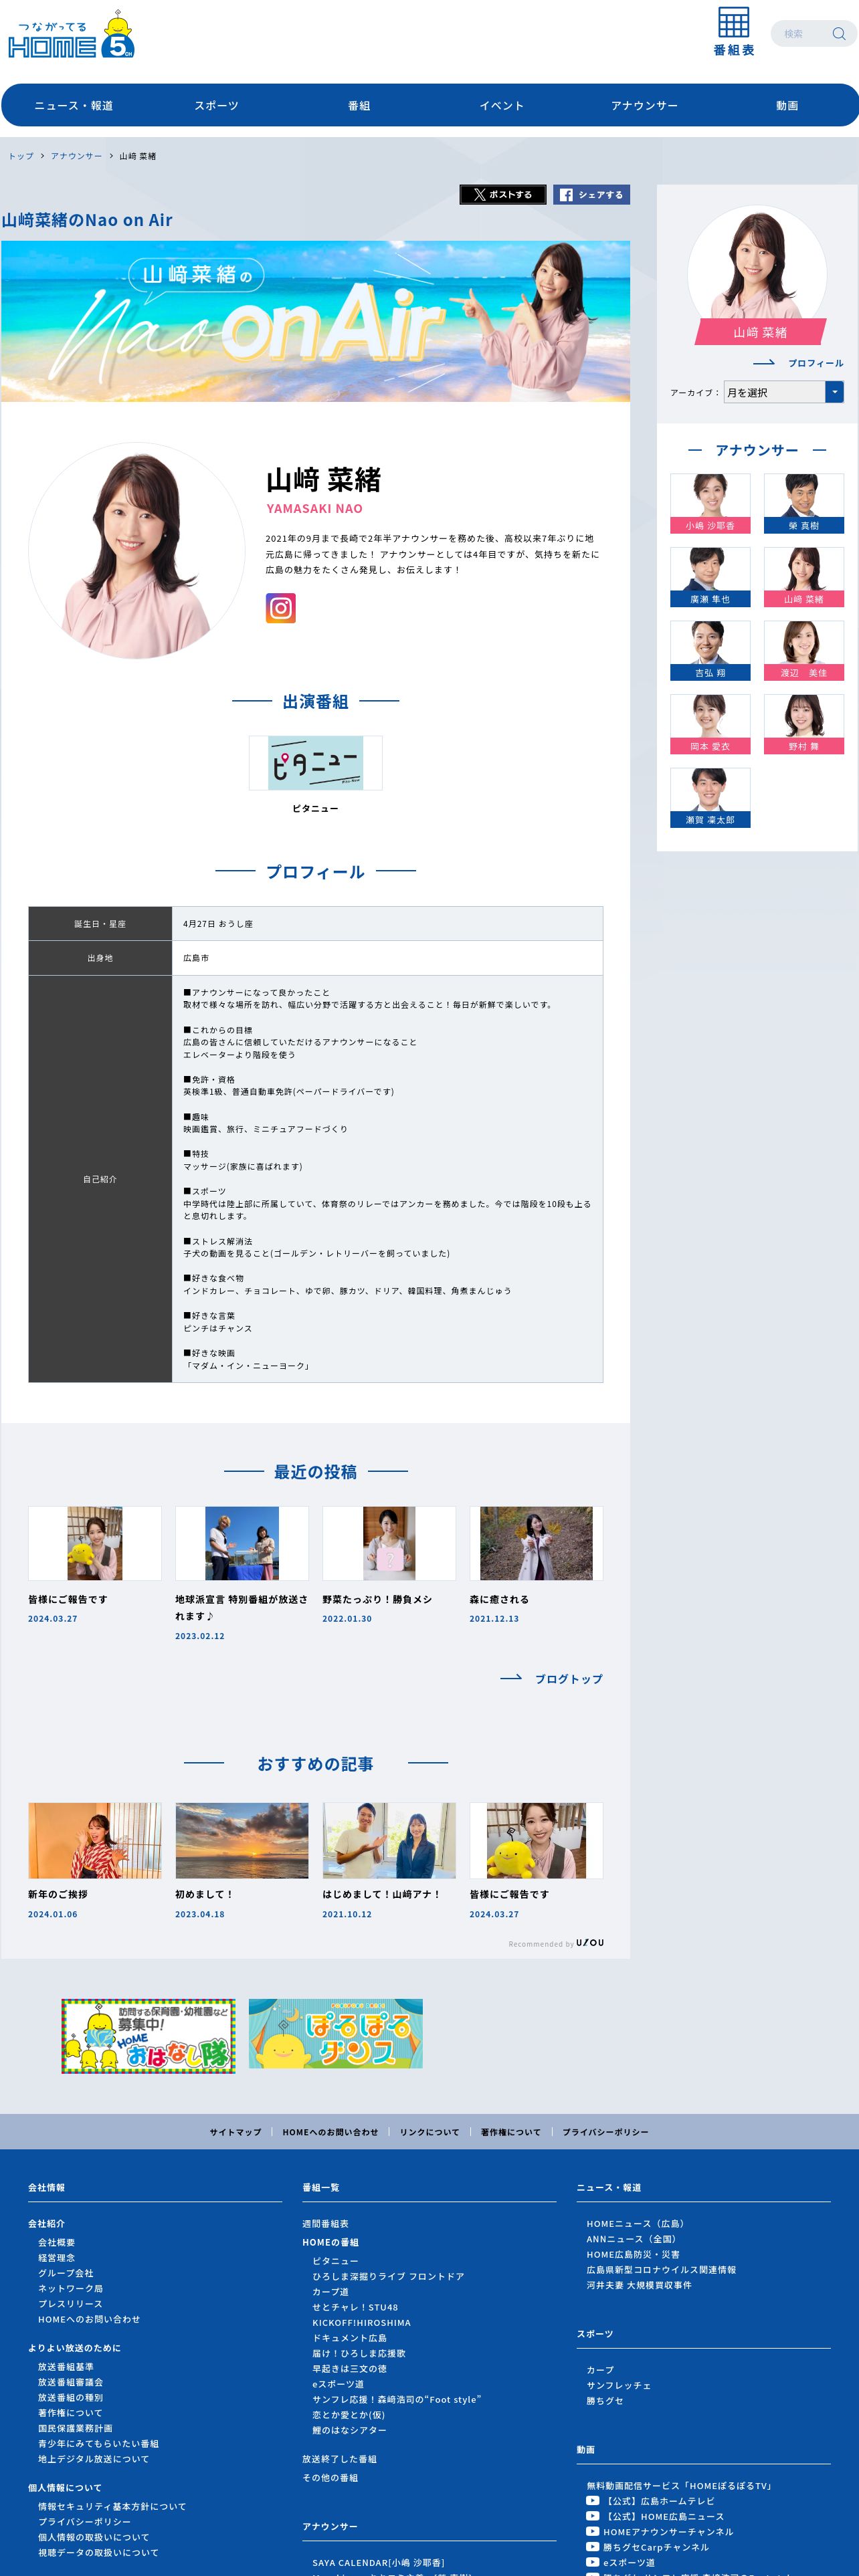Open footer 著作権について link in gray bar
859x2576 pixels.
click(510, 2132)
